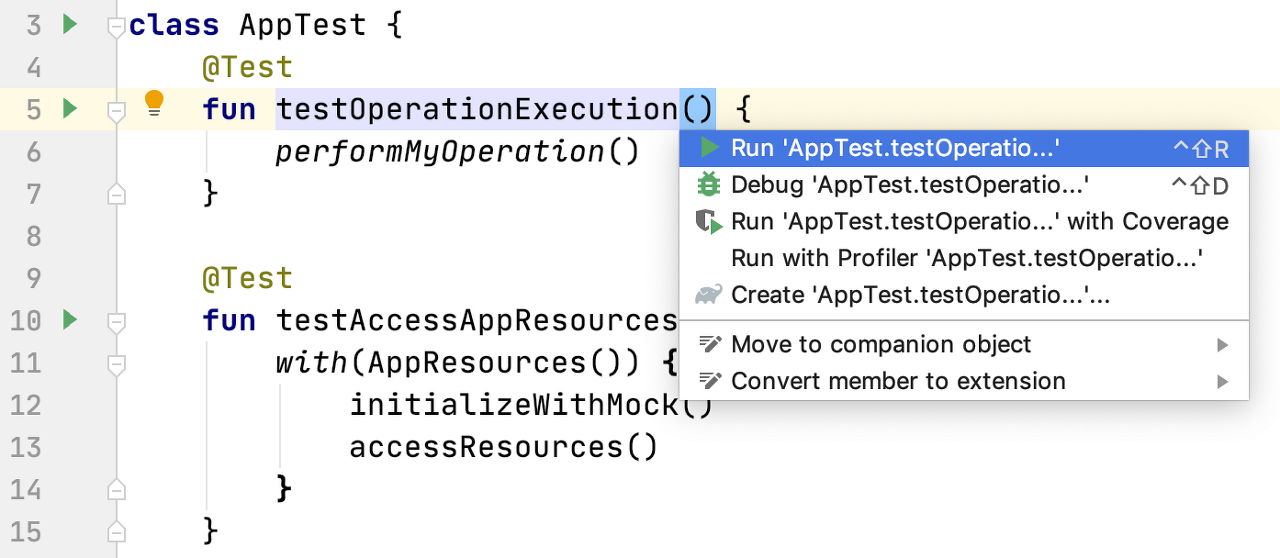Expand the Move to companion object submenu arrow
This screenshot has height=558, width=1280.
coord(1222,345)
